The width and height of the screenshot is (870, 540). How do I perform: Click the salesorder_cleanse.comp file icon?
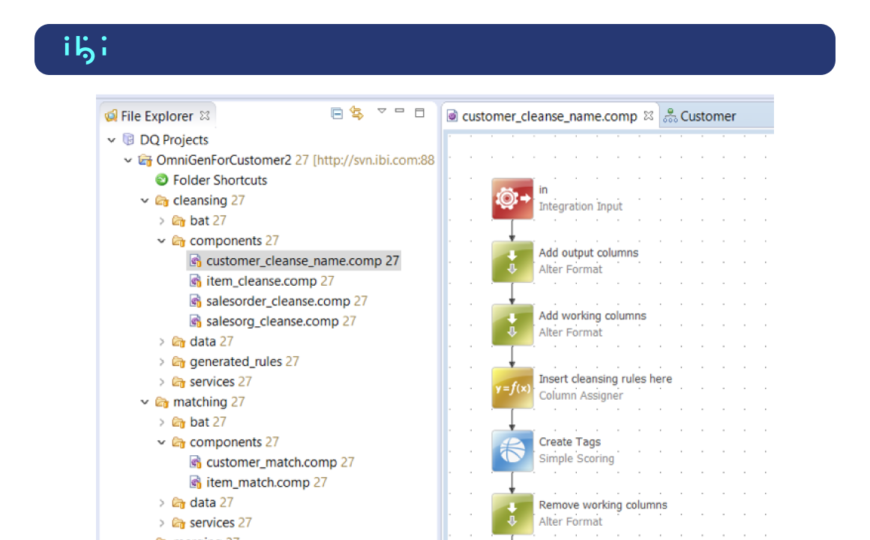point(195,301)
